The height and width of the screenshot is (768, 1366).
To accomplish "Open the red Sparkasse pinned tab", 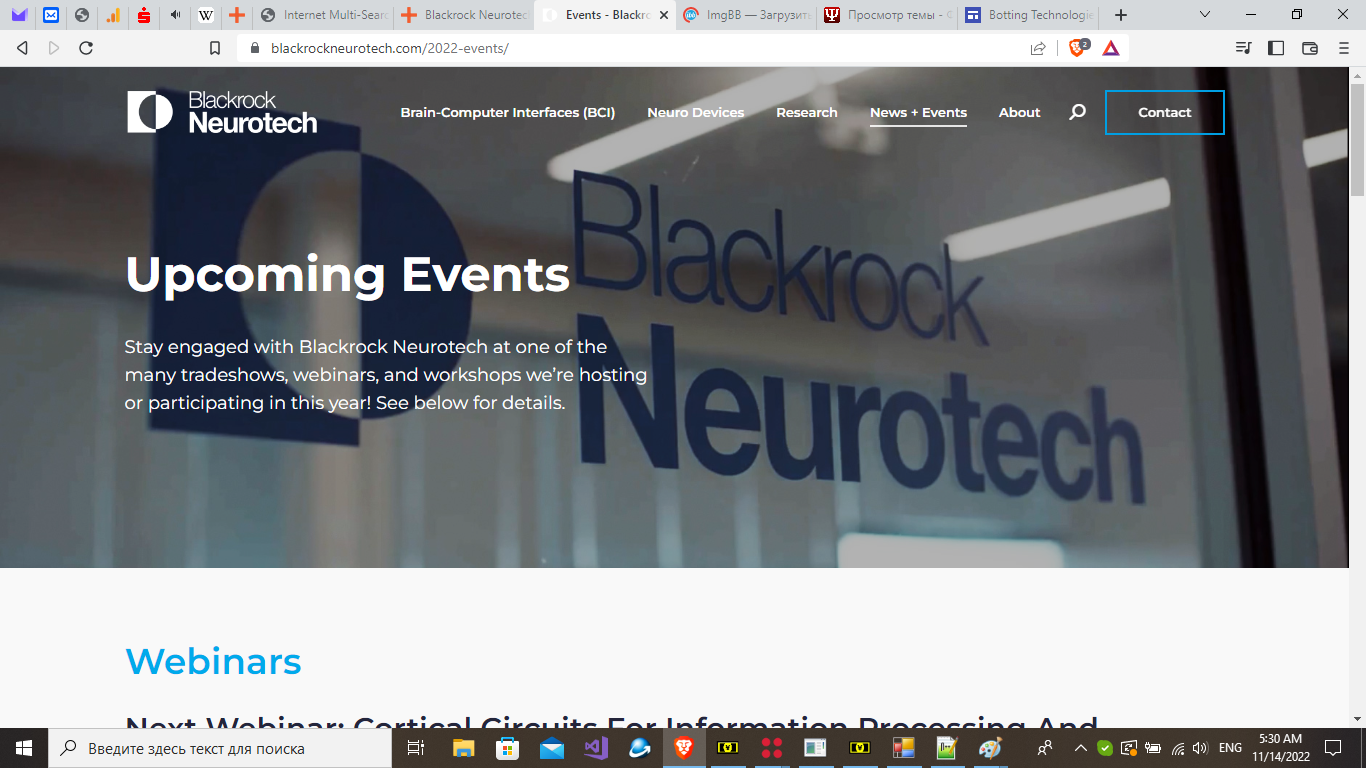I will pos(144,15).
